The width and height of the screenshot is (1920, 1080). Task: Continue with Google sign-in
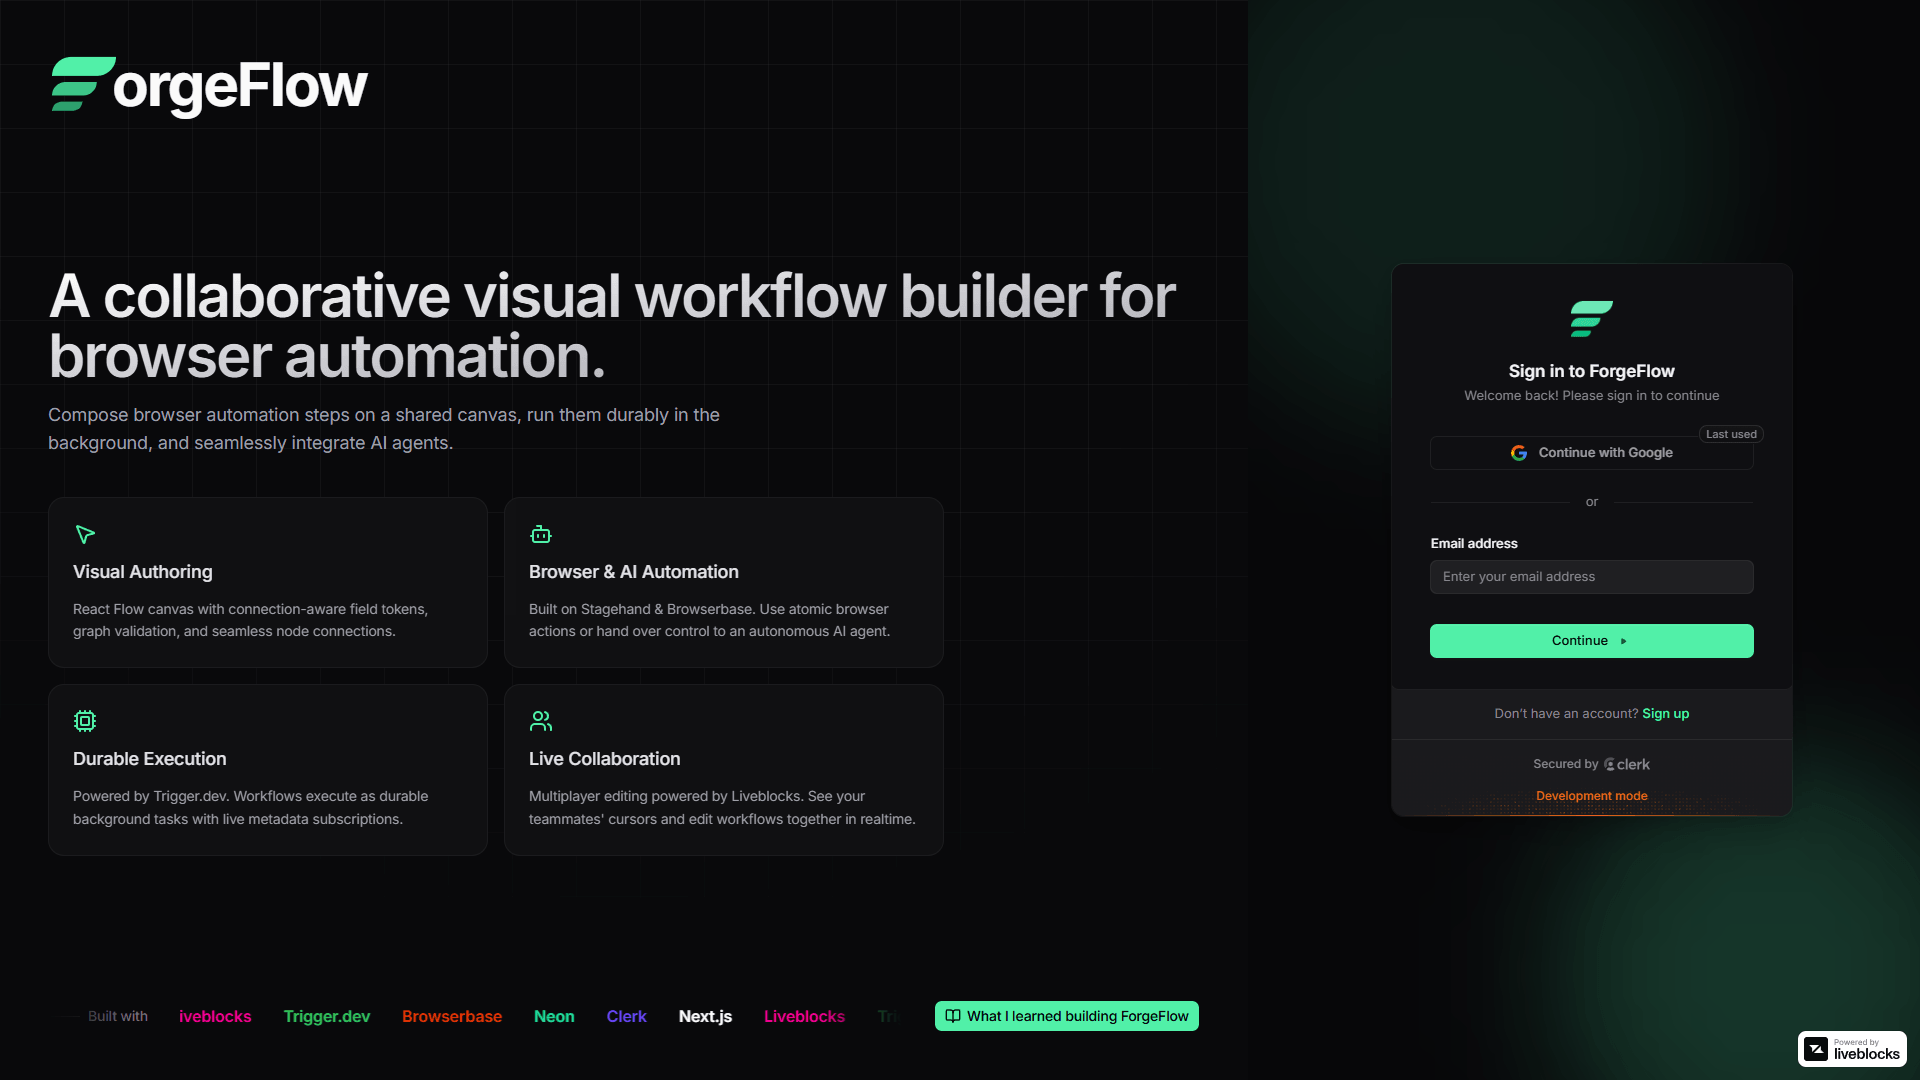point(1591,453)
